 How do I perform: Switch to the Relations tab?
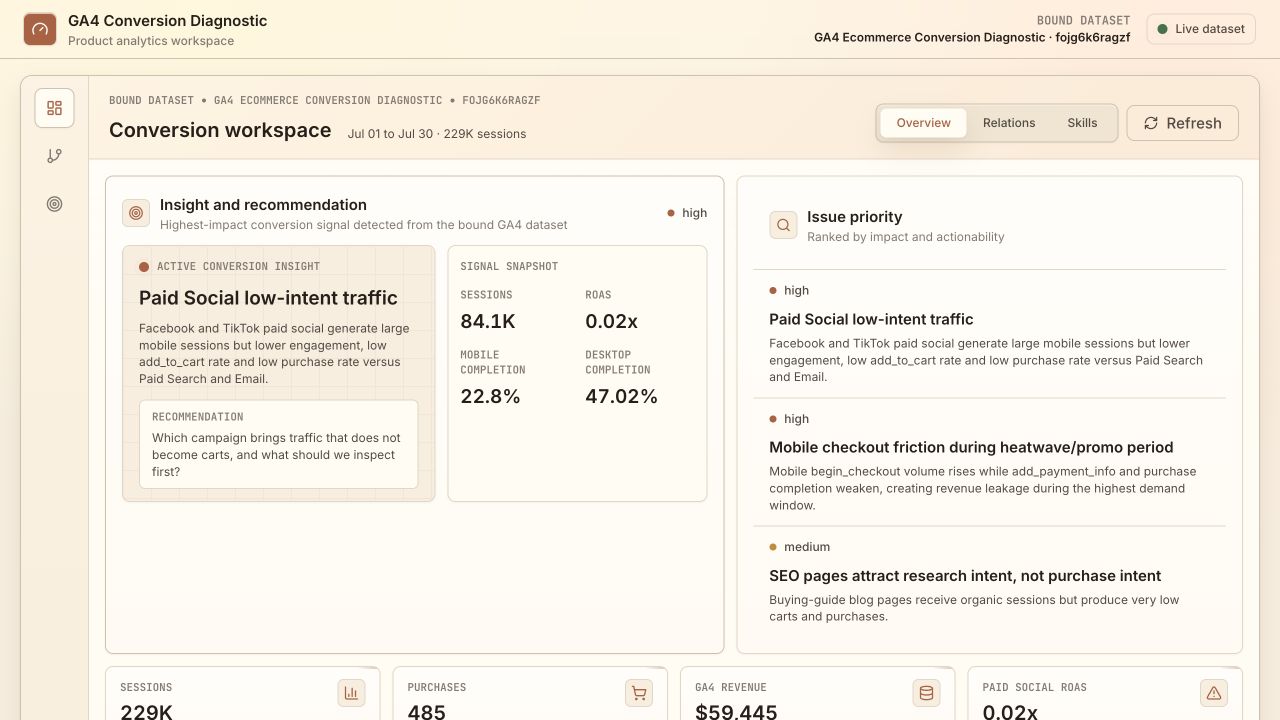click(x=1009, y=123)
